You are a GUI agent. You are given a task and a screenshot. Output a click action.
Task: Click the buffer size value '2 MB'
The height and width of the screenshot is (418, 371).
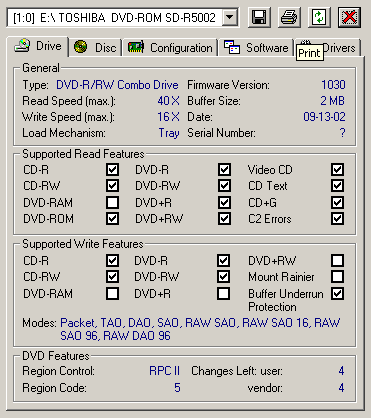coord(333,101)
